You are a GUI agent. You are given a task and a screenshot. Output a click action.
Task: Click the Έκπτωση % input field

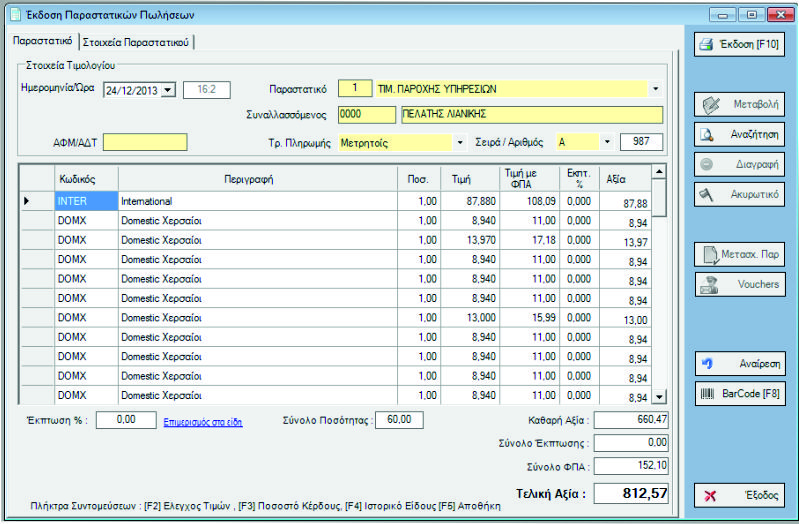126,421
